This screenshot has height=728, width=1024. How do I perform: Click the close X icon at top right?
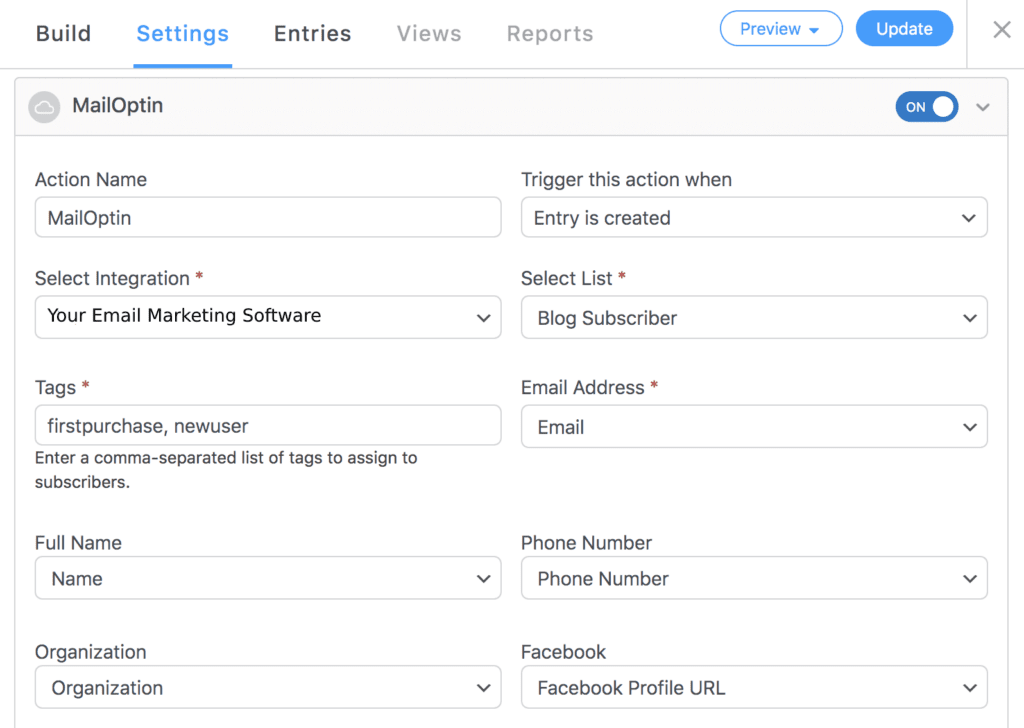click(1001, 29)
